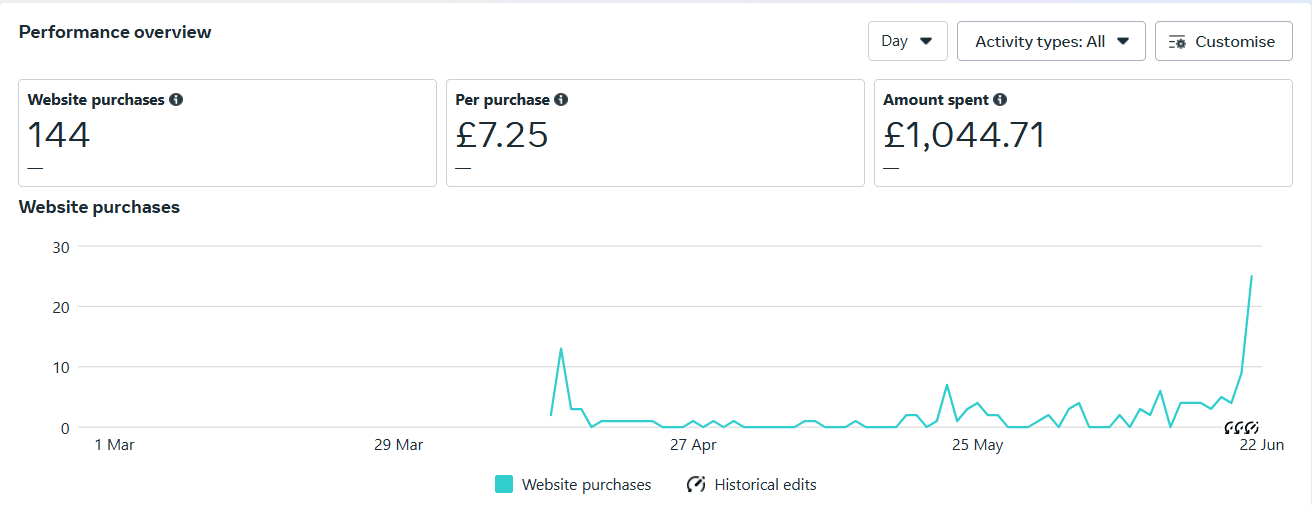The height and width of the screenshot is (505, 1312).
Task: Click the Historical edits legend icon
Action: coord(696,484)
